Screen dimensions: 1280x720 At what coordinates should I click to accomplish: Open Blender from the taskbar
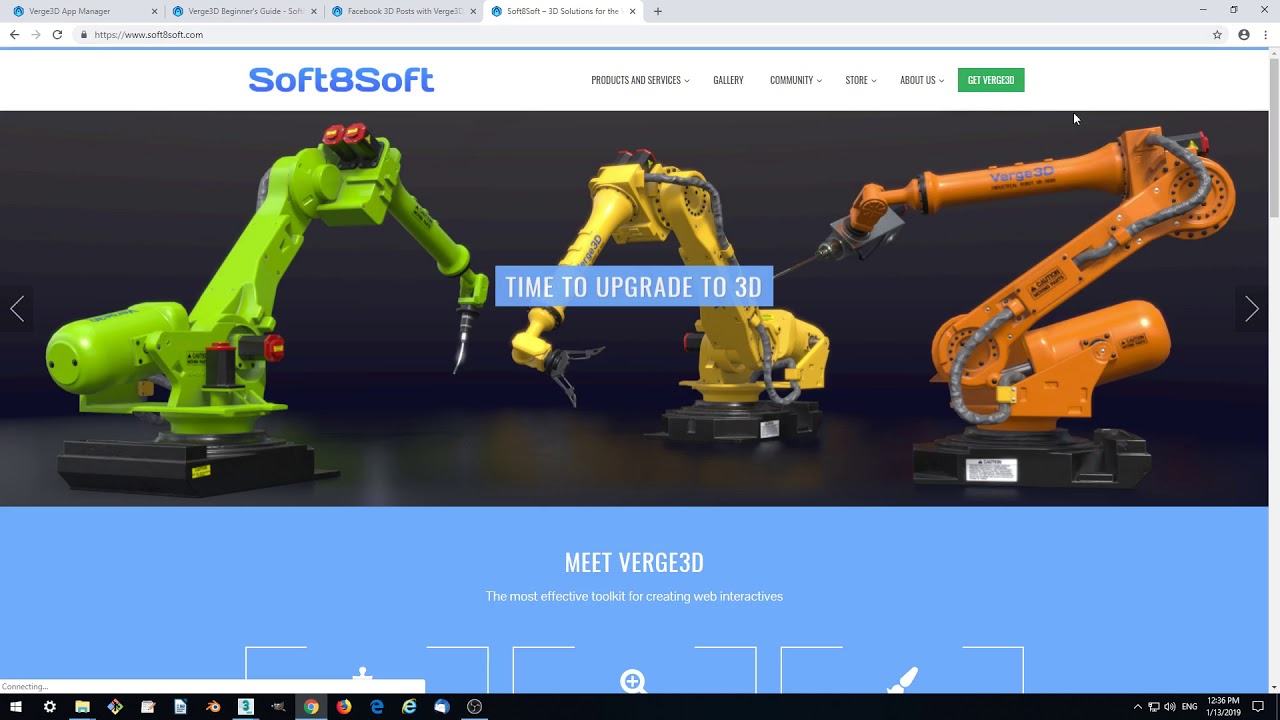pos(213,706)
